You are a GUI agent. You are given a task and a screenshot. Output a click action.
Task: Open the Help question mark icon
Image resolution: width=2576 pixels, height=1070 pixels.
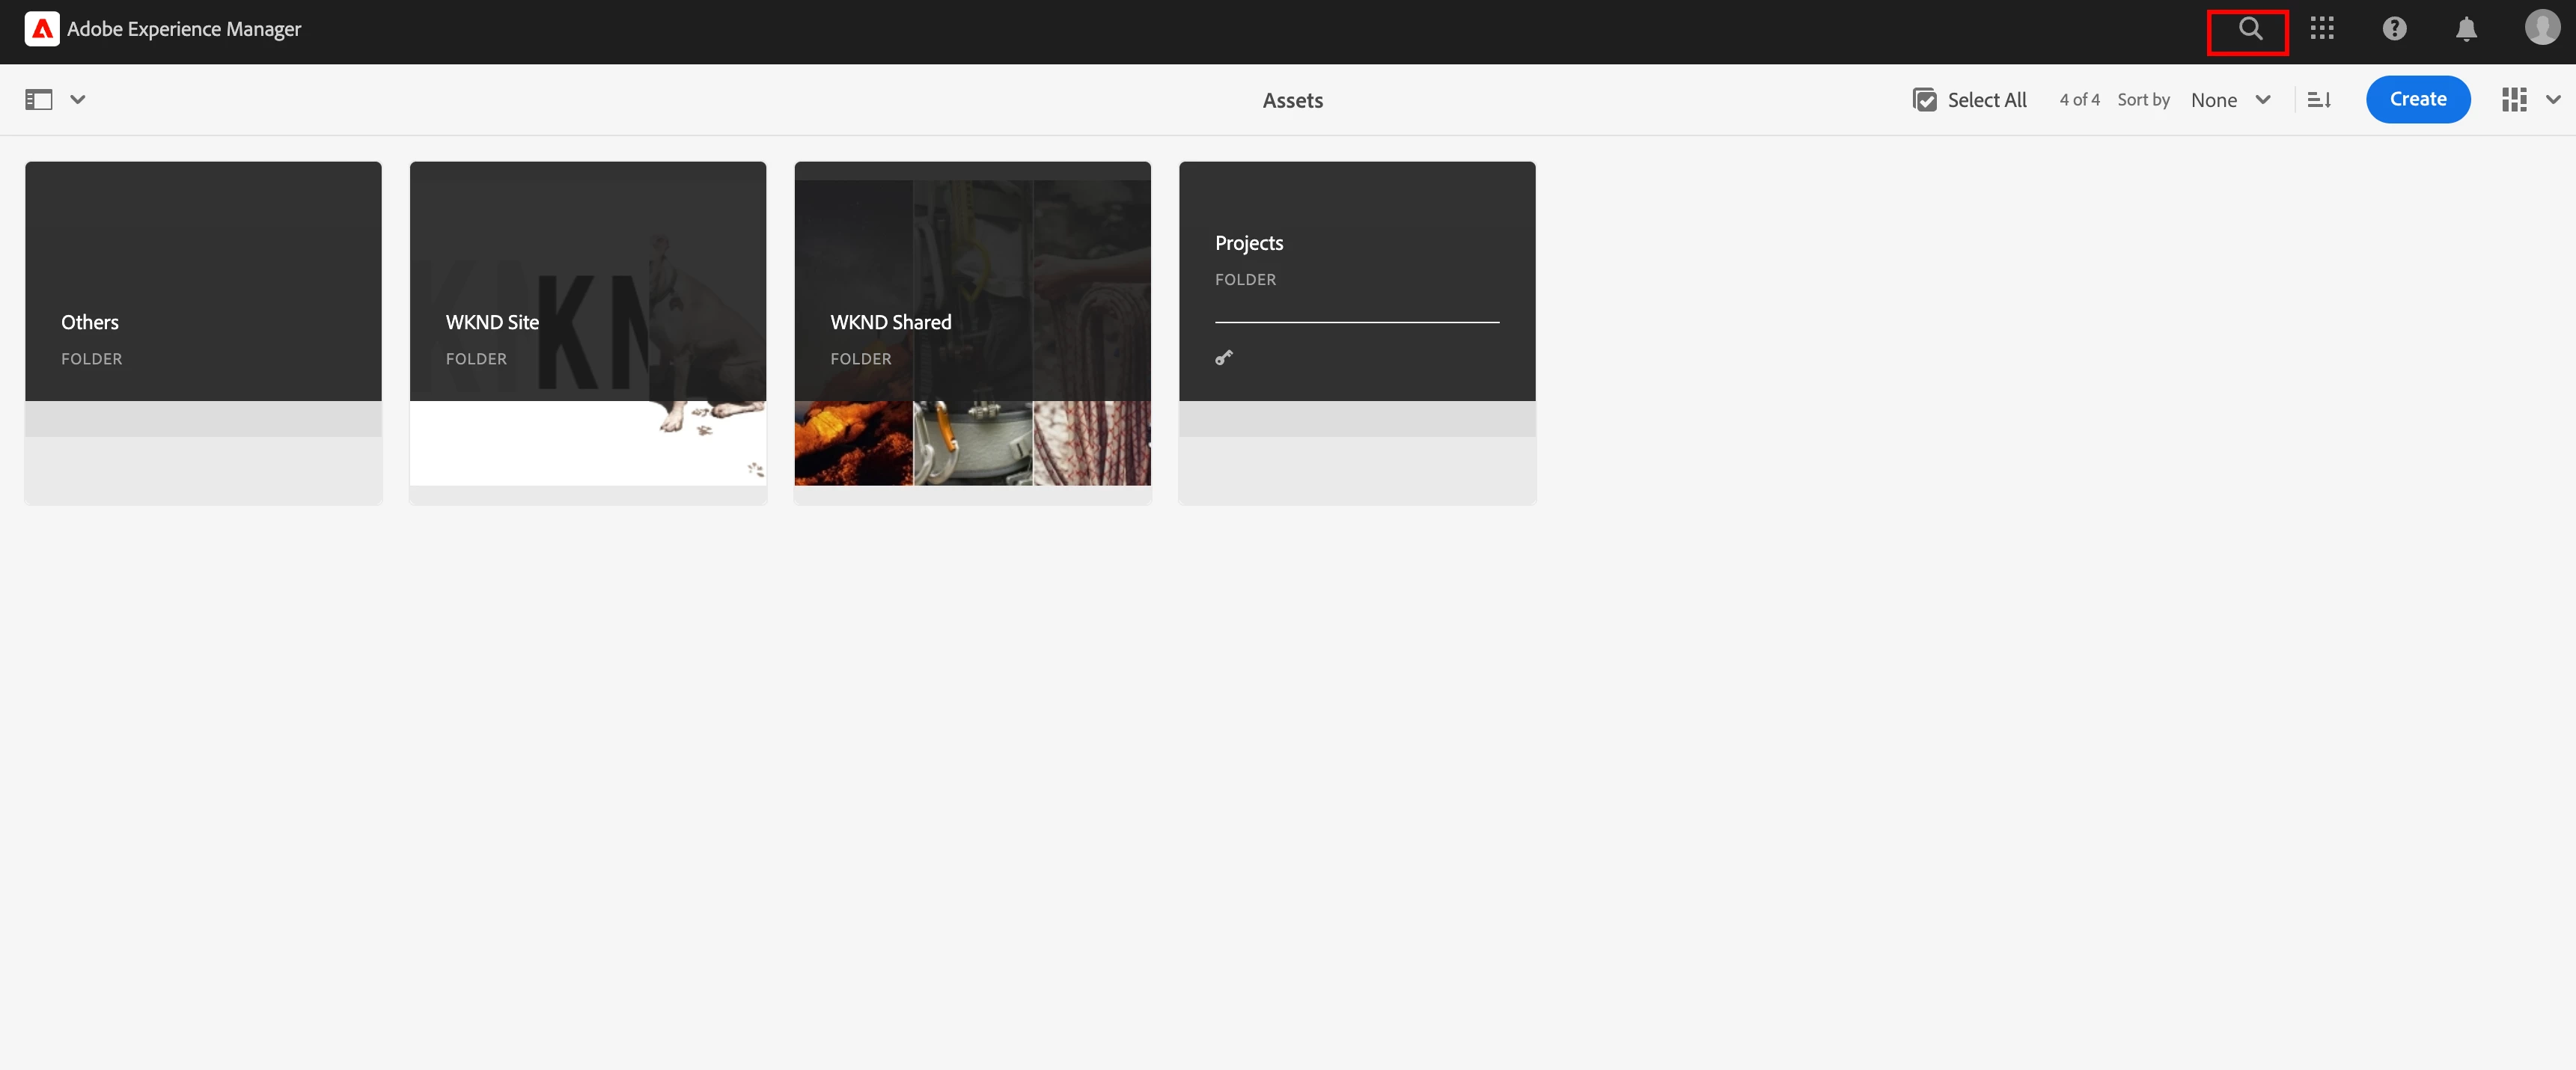pyautogui.click(x=2394, y=29)
